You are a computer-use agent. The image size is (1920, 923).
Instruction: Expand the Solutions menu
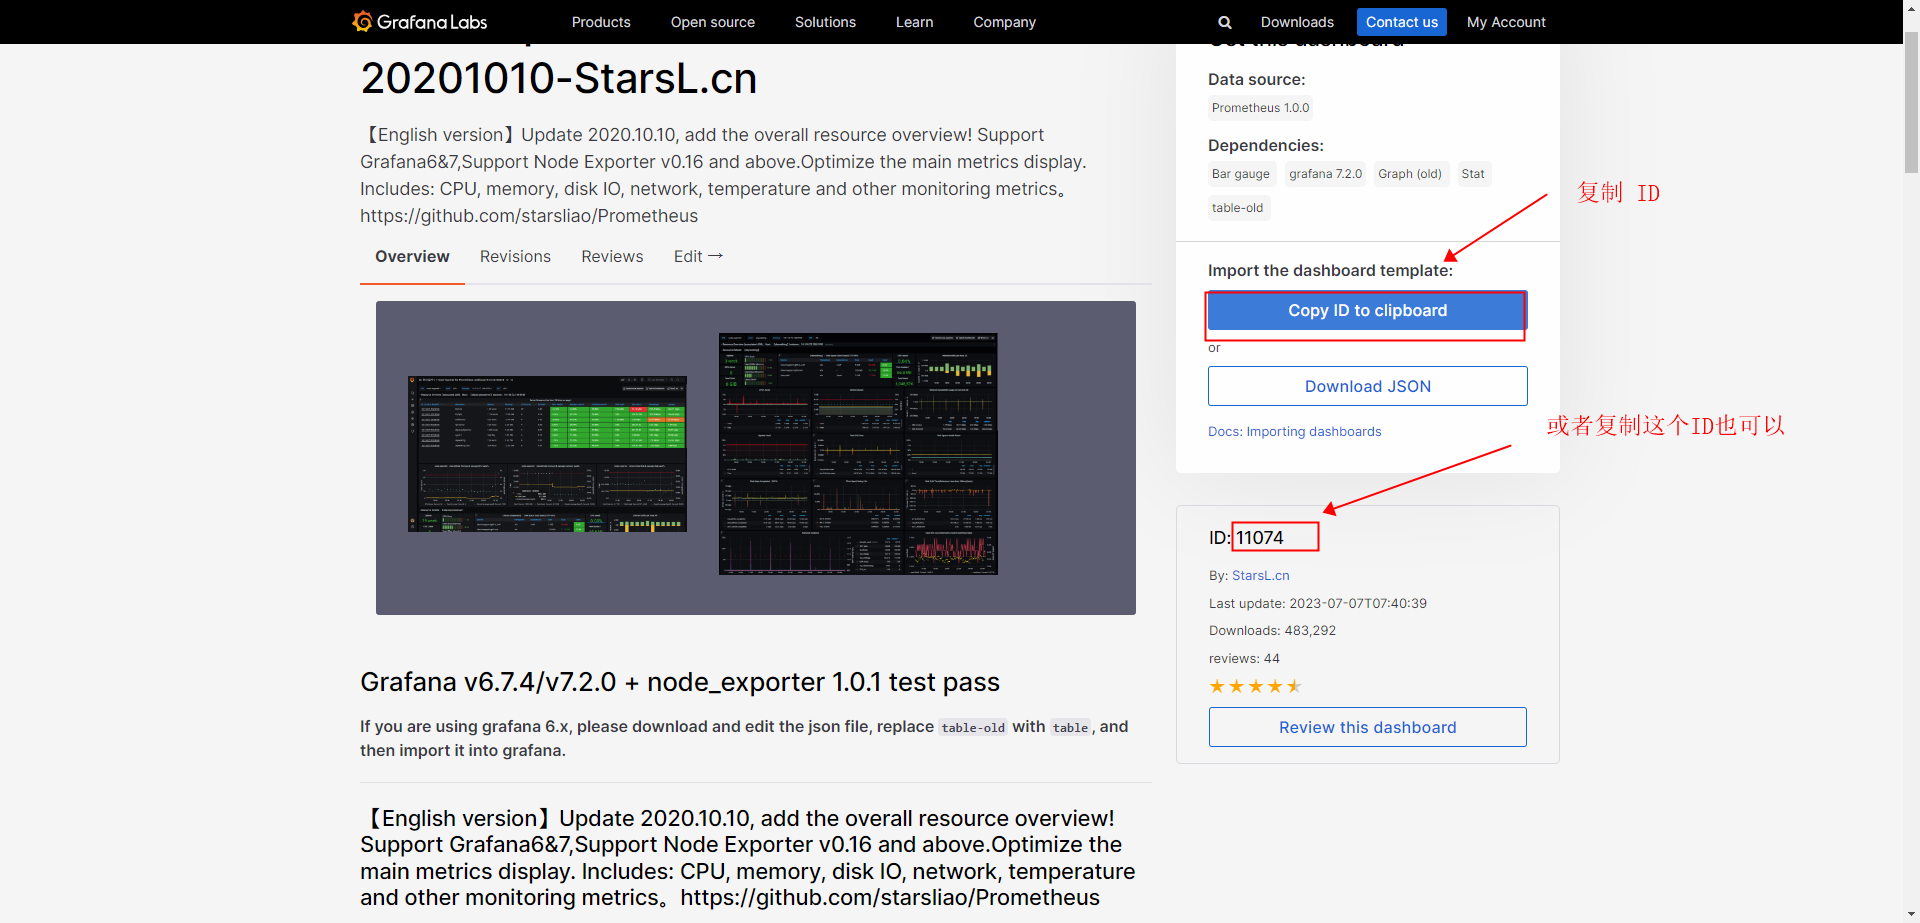tap(825, 22)
